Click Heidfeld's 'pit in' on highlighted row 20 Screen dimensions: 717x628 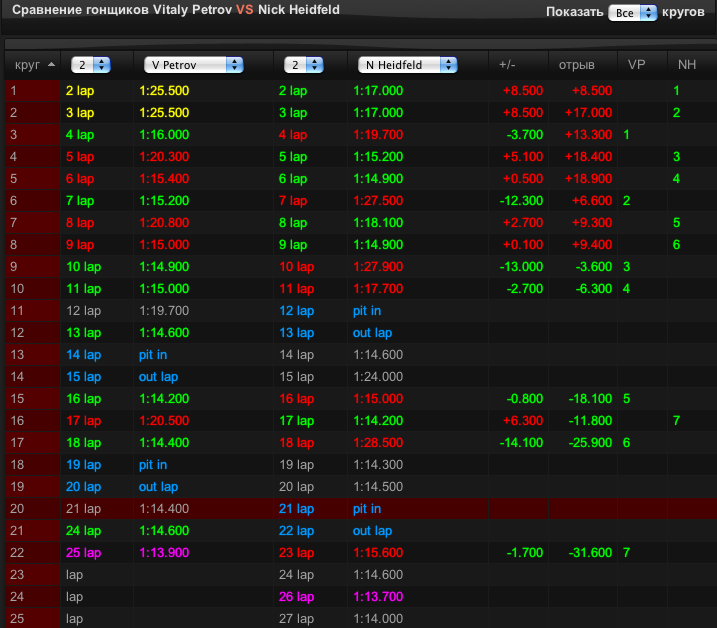[x=367, y=509]
